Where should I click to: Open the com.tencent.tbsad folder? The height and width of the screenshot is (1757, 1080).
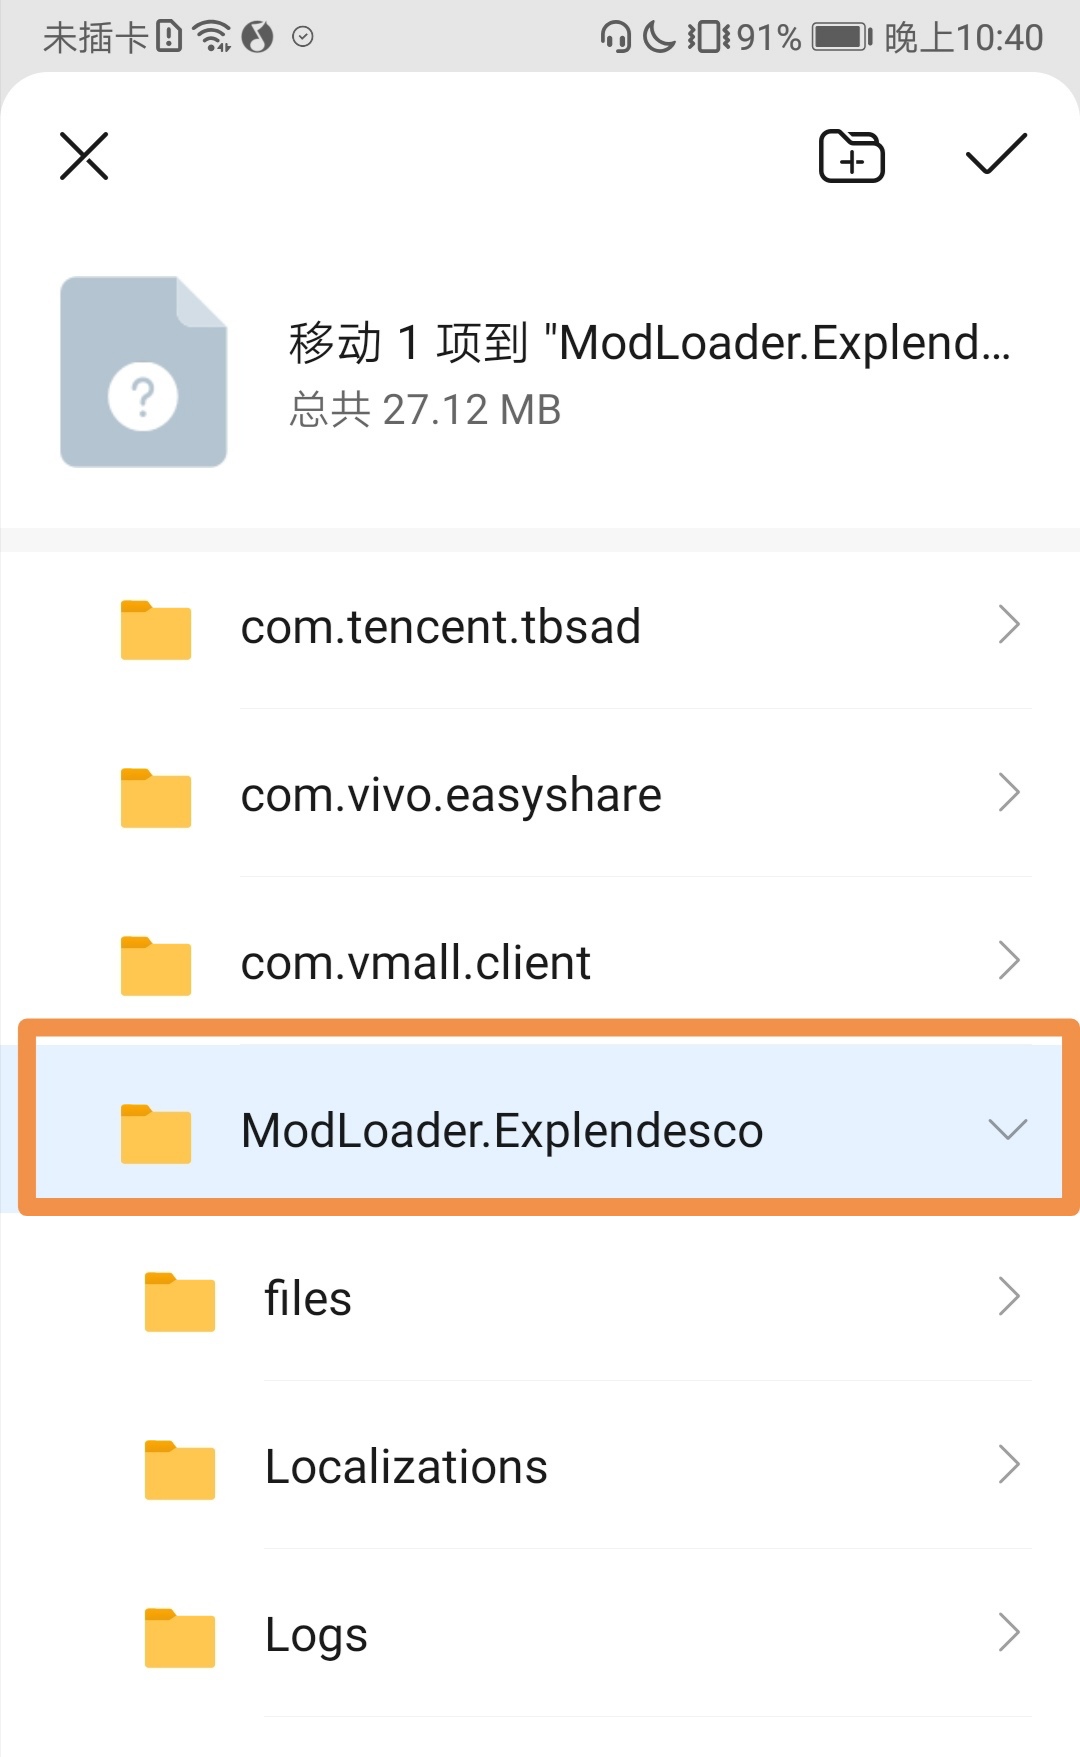pos(440,627)
